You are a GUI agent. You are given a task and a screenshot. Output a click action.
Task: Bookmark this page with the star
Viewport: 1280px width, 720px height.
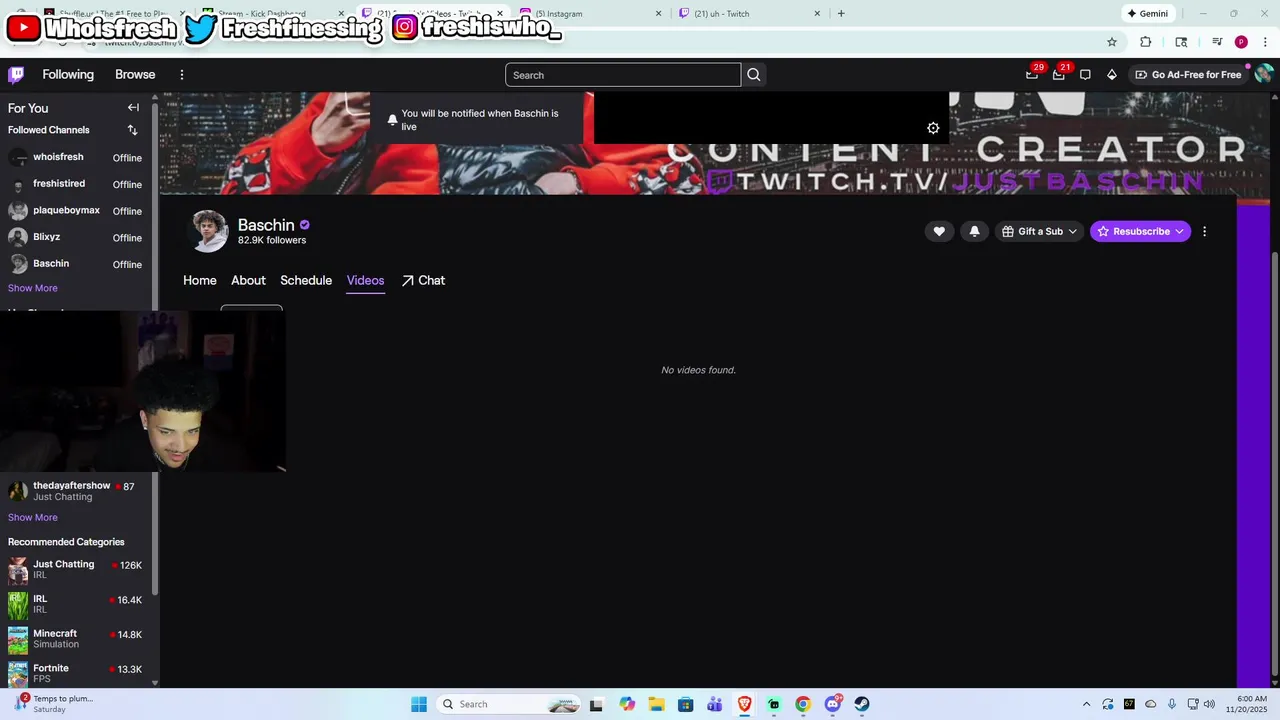click(1112, 42)
